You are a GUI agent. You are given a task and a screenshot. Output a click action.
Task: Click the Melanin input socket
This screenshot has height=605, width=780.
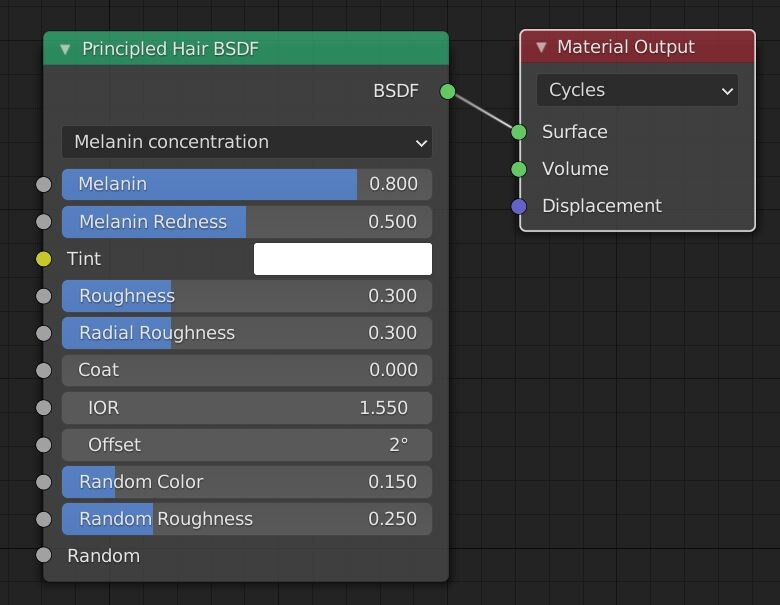pos(44,185)
